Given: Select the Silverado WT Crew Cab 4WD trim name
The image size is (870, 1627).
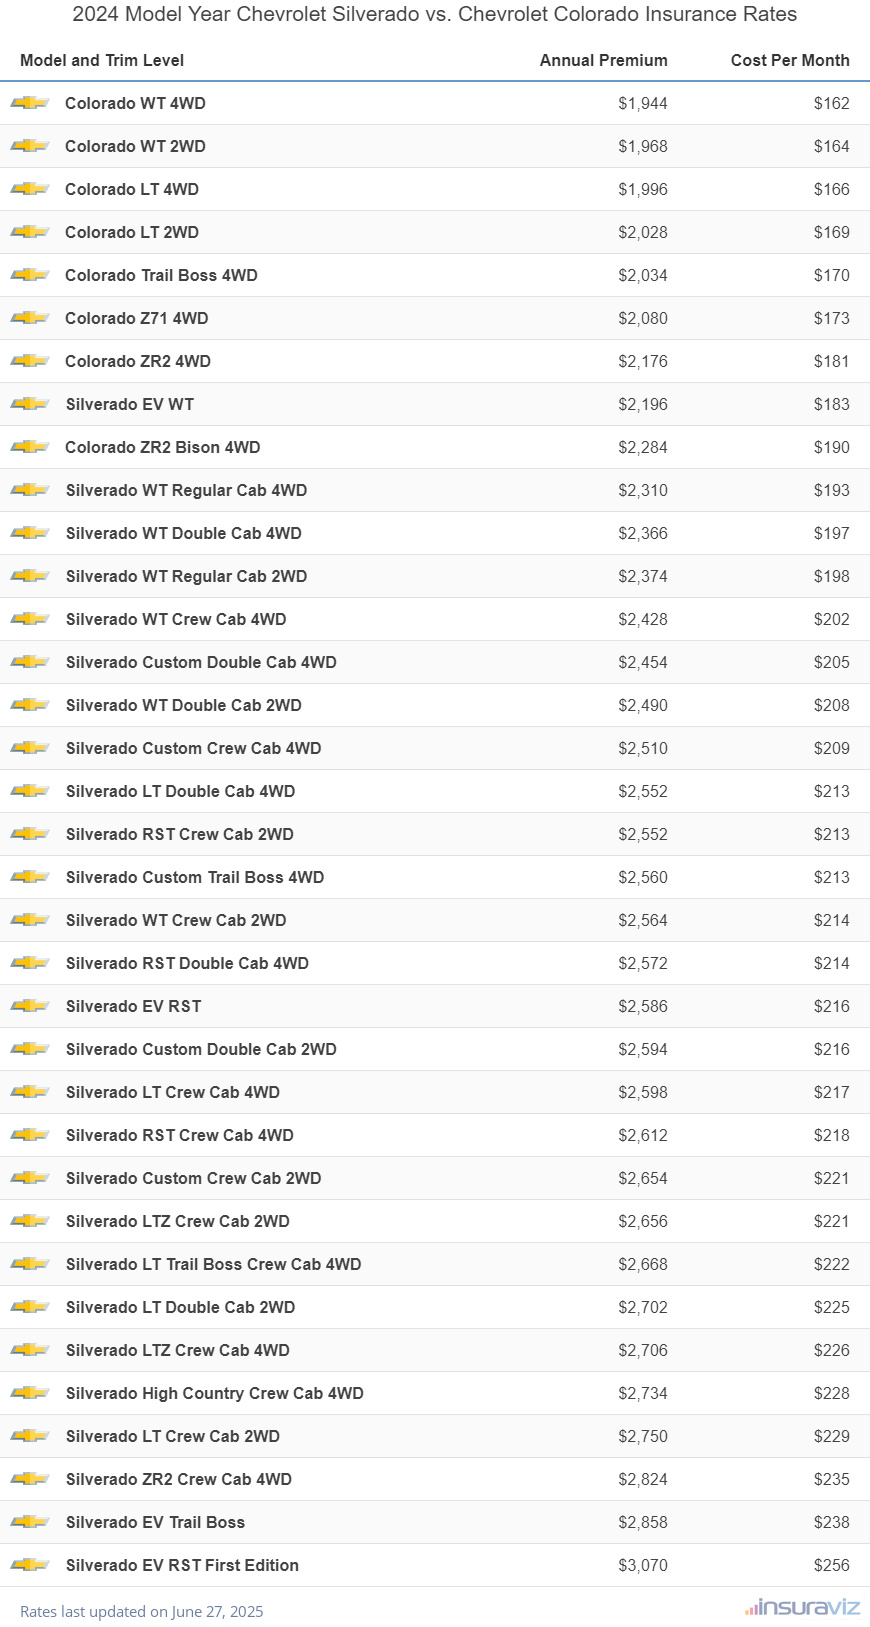Looking at the screenshot, I should pyautogui.click(x=176, y=619).
